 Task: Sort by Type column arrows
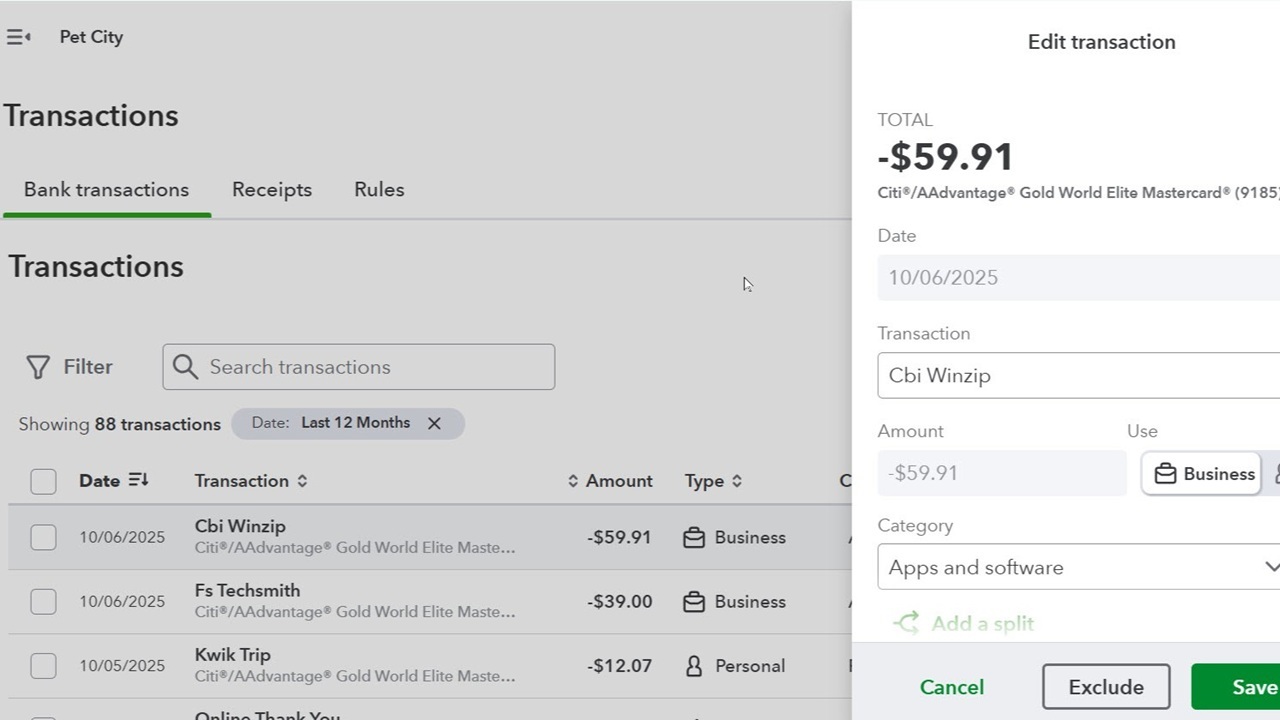[x=737, y=481]
